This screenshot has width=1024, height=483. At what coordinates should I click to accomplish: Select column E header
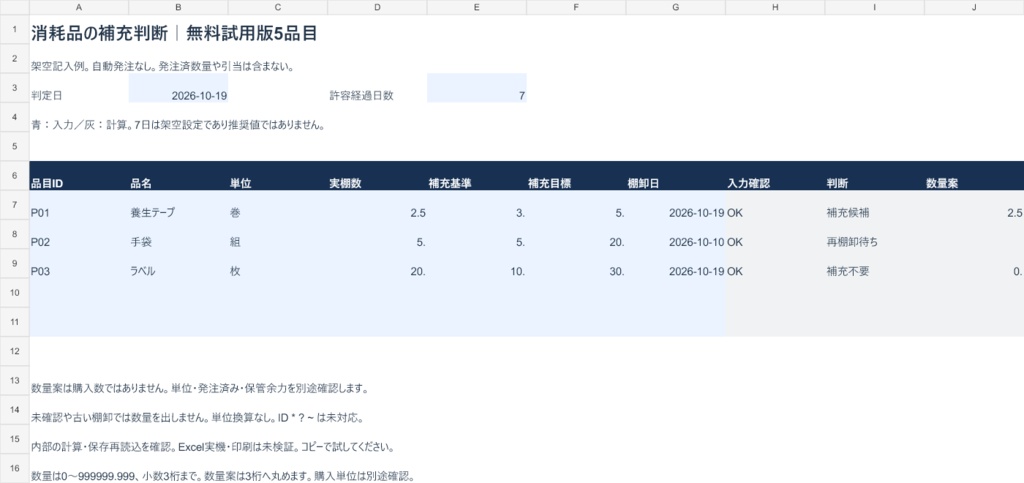[477, 7]
